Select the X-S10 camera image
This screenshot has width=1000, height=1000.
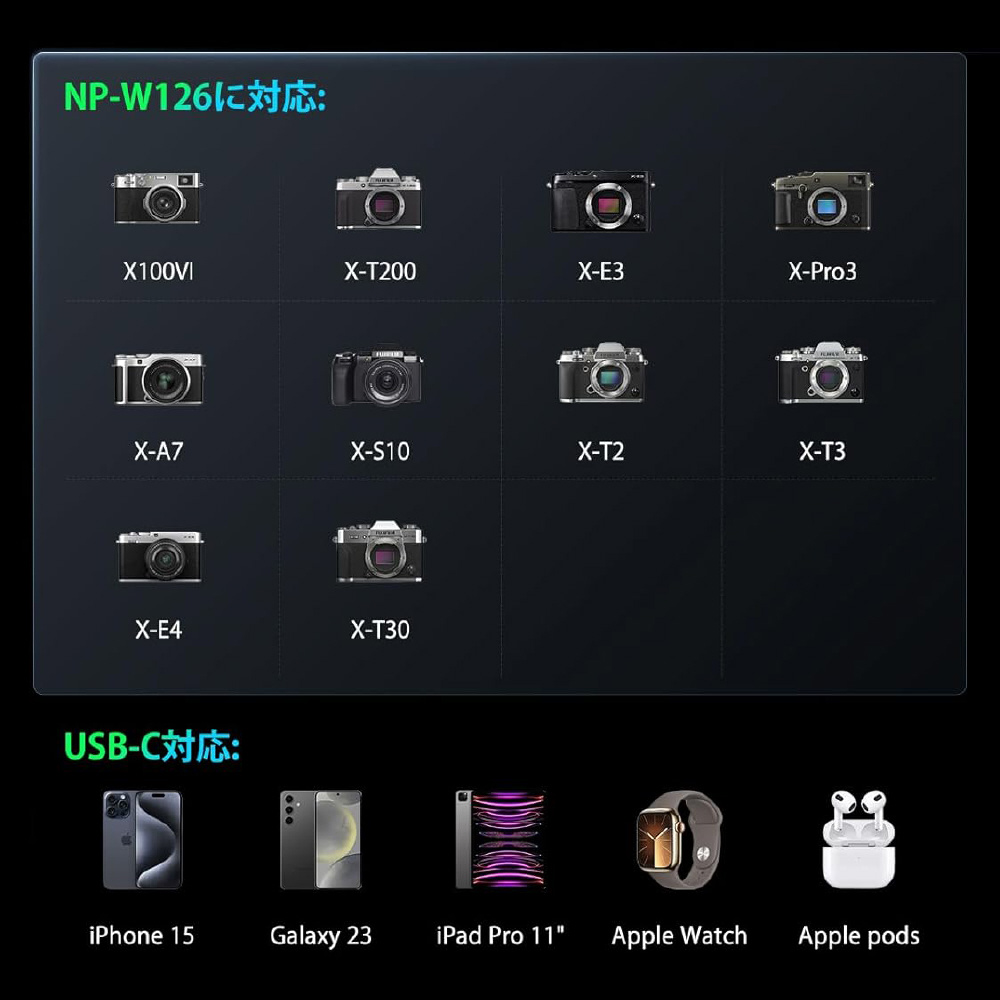pyautogui.click(x=377, y=377)
